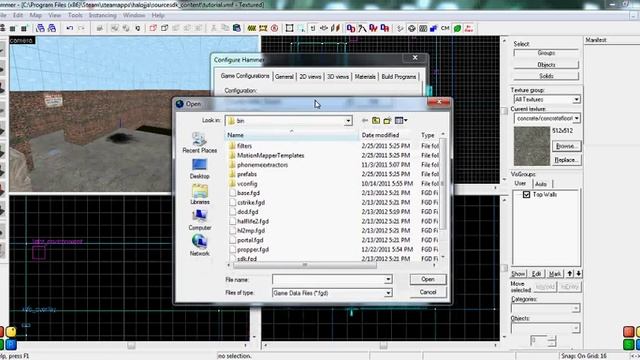
Task: Click the current concrete texture preview thumbnail
Action: tap(531, 146)
